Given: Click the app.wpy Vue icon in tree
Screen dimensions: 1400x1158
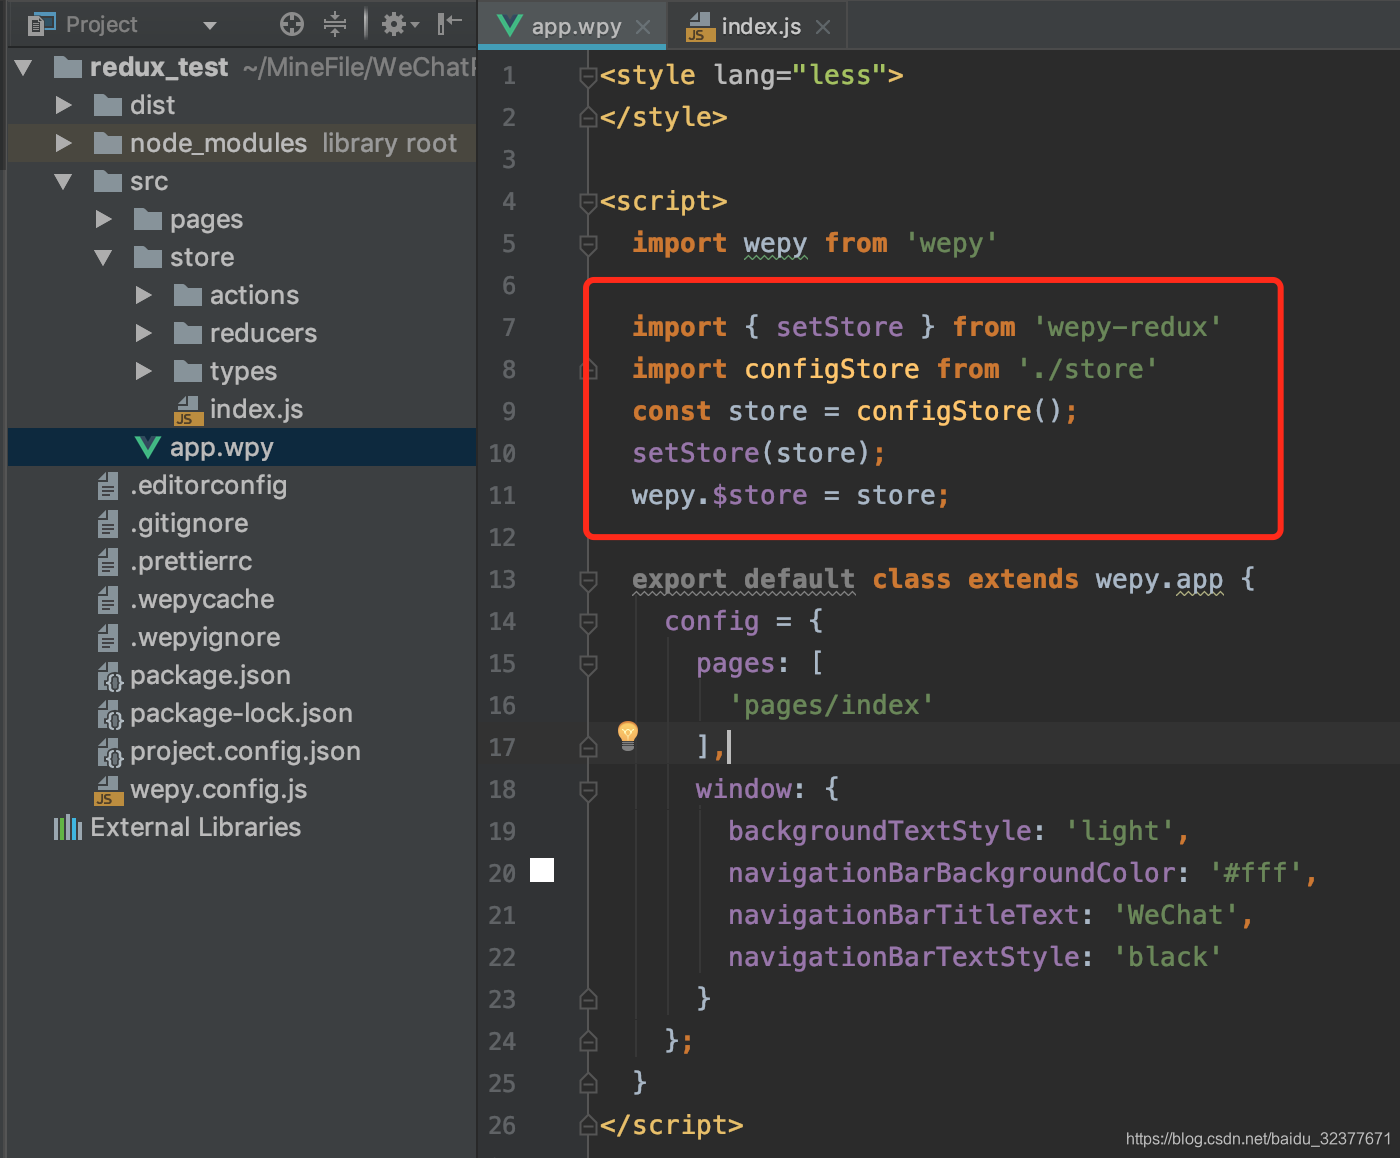Looking at the screenshot, I should pyautogui.click(x=148, y=447).
